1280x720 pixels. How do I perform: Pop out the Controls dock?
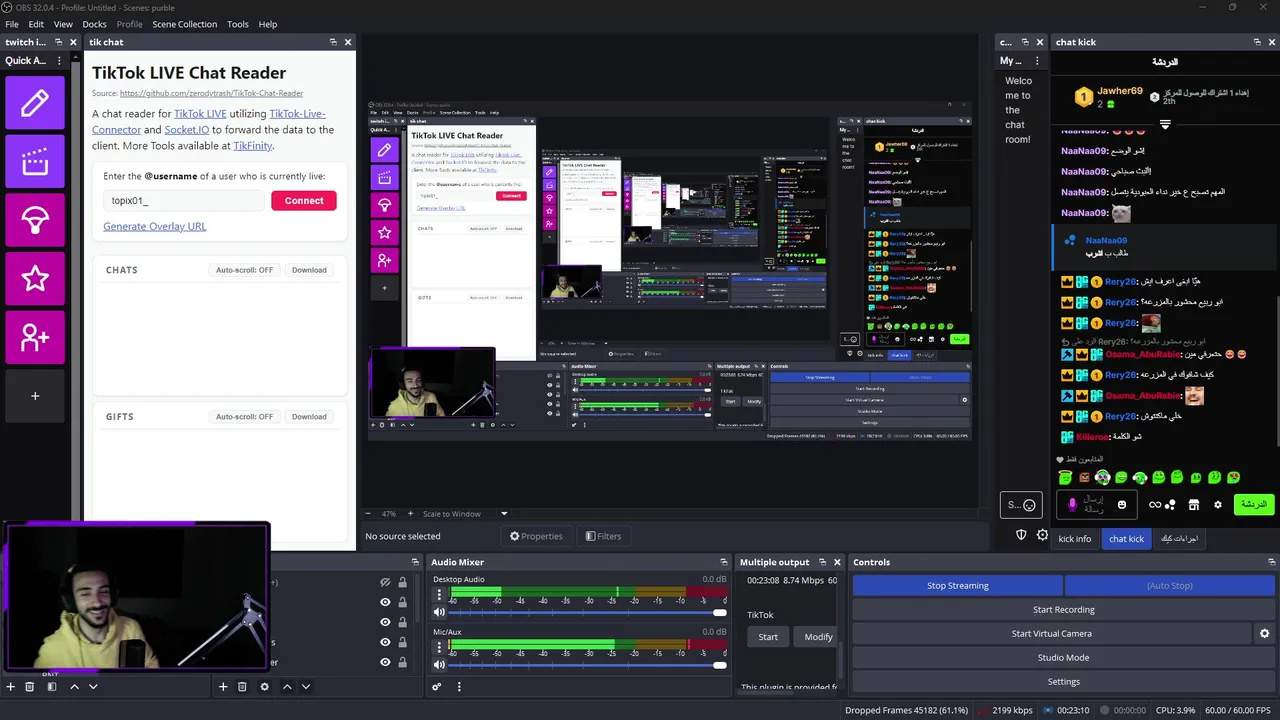(1272, 562)
